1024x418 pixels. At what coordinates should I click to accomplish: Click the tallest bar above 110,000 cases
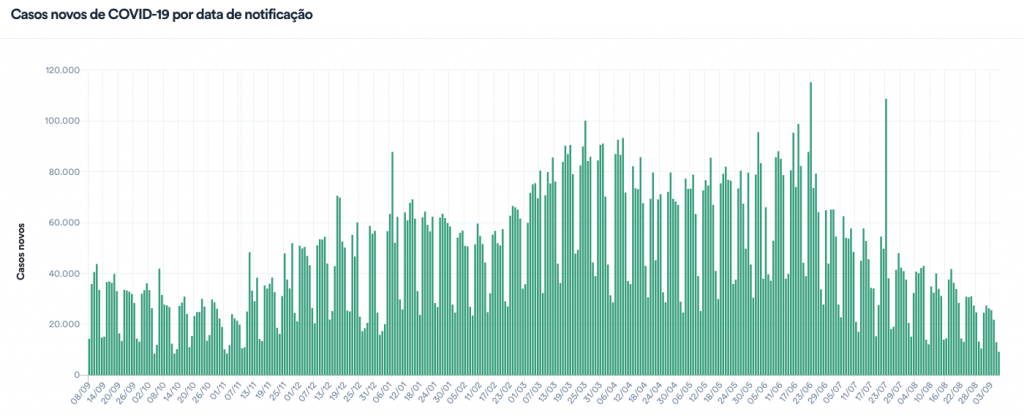click(810, 230)
